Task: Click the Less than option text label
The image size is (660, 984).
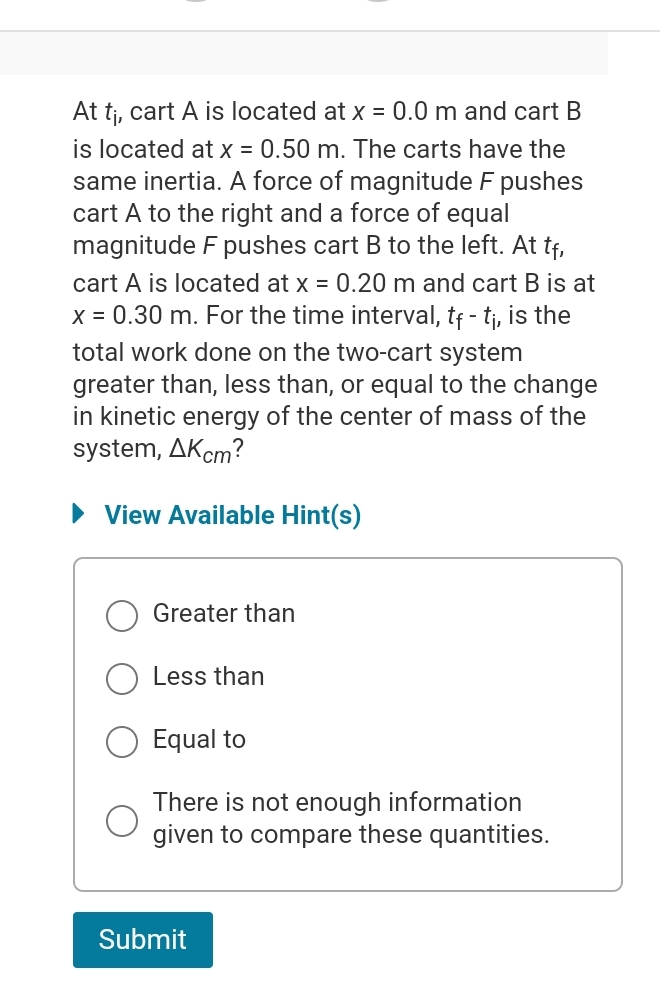Action: [x=208, y=676]
